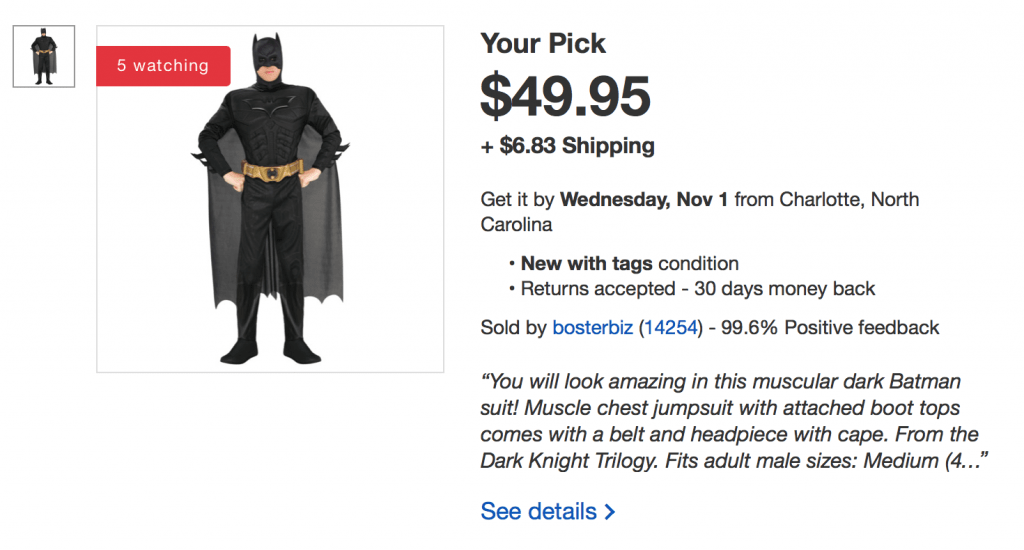Screen dimensions: 1024x550
Task: Click the Batman mask in the product photo
Action: click(267, 62)
